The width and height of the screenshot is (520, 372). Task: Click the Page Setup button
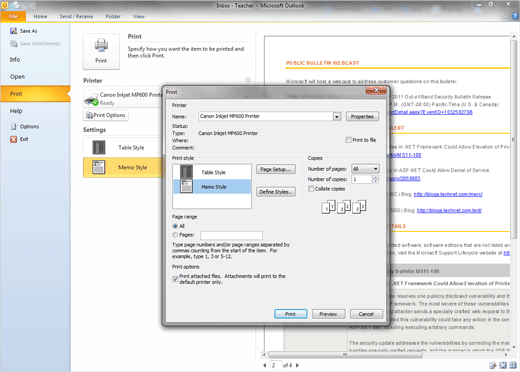(276, 169)
